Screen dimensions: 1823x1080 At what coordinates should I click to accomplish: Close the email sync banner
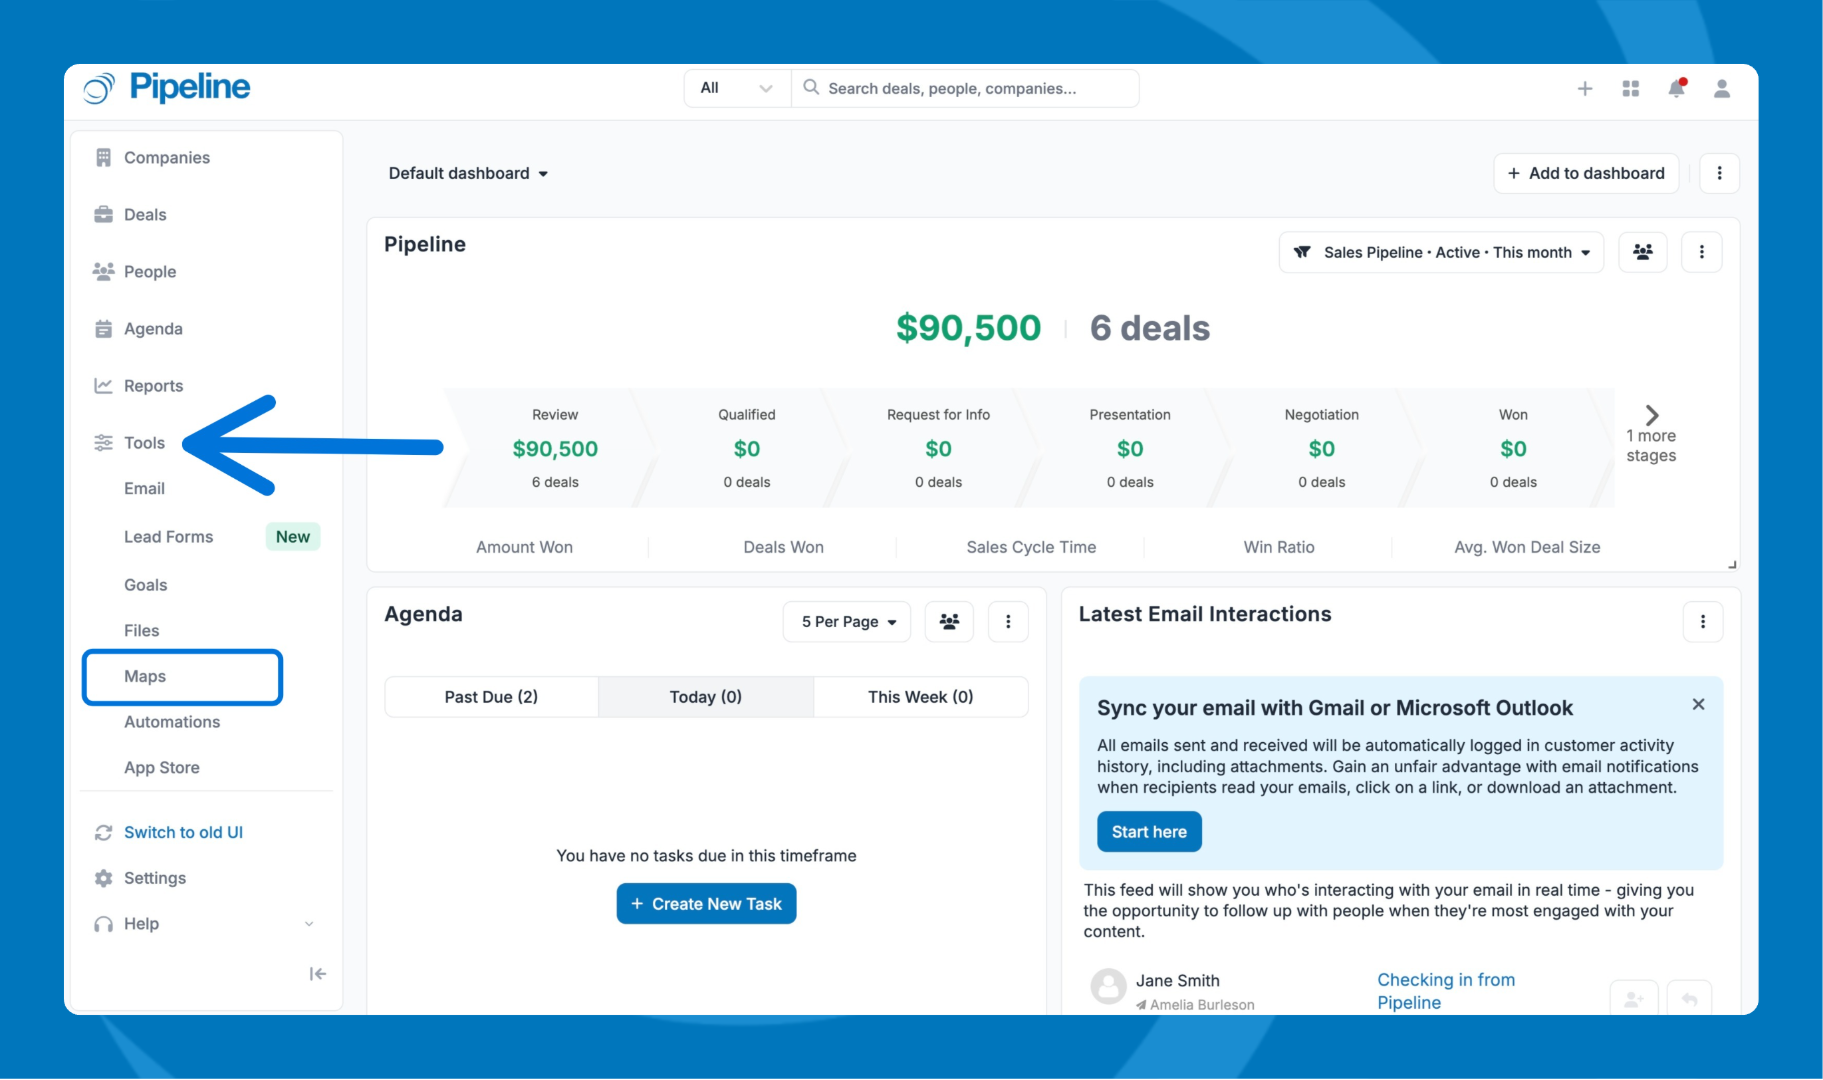[1698, 705]
